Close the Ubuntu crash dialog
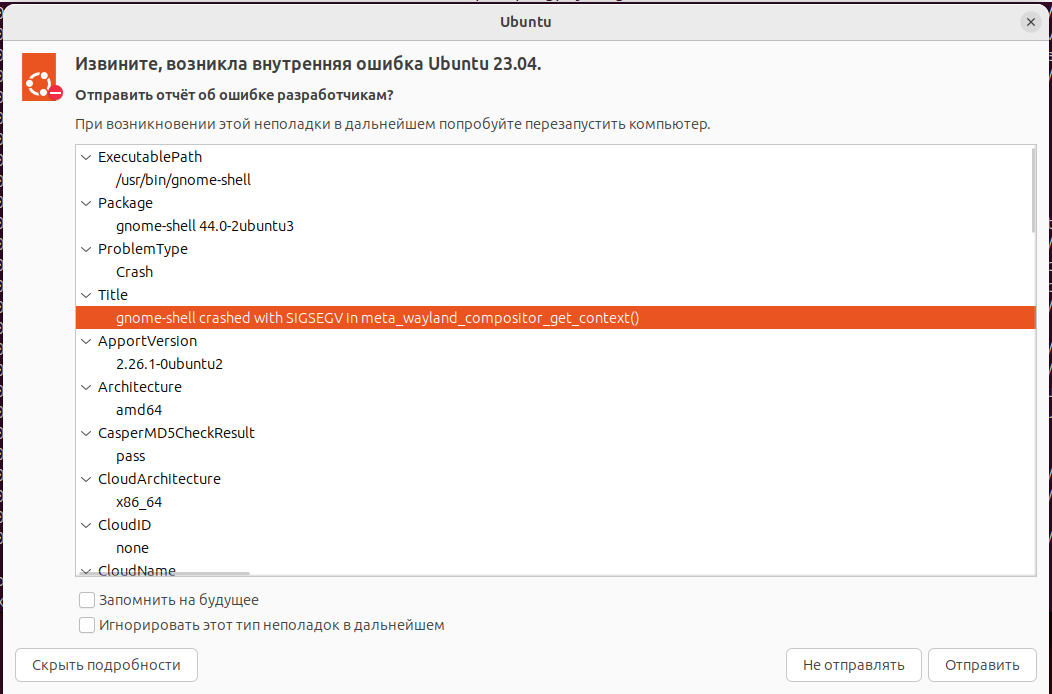This screenshot has height=694, width=1052. click(1030, 21)
